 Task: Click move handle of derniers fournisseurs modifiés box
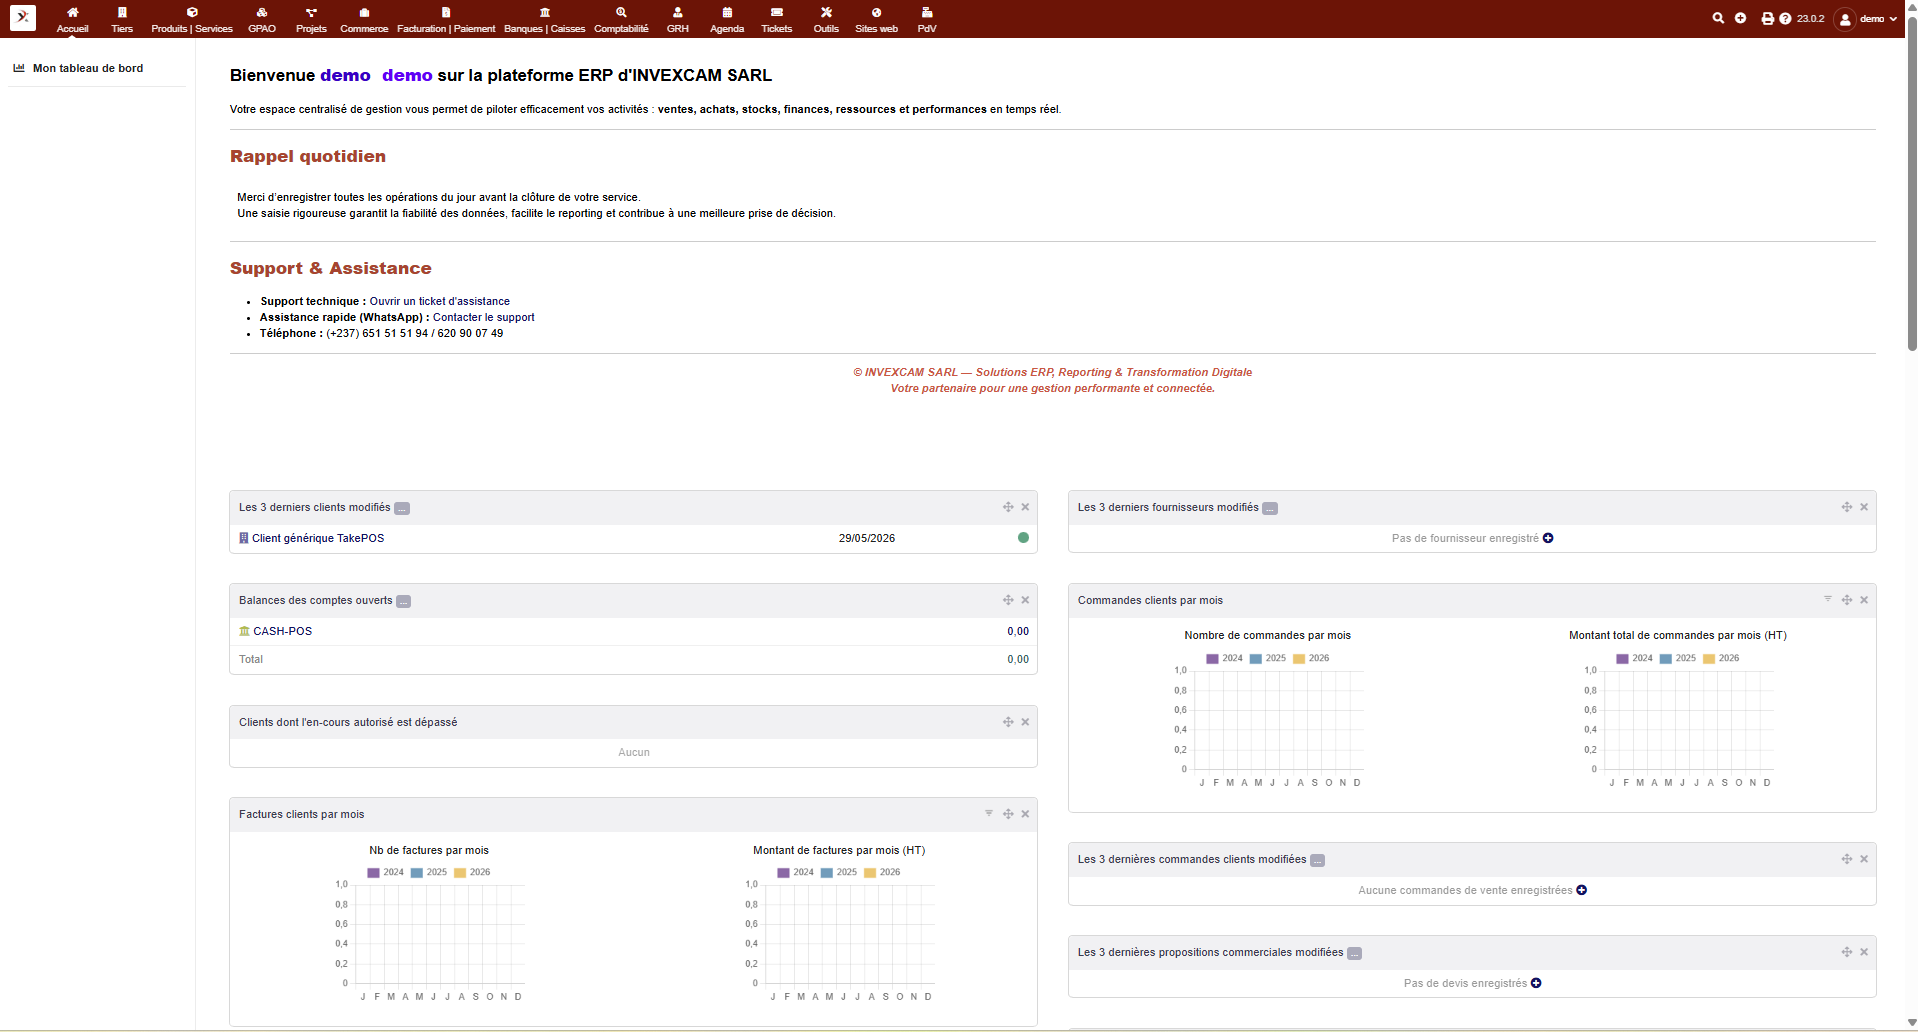tap(1847, 507)
